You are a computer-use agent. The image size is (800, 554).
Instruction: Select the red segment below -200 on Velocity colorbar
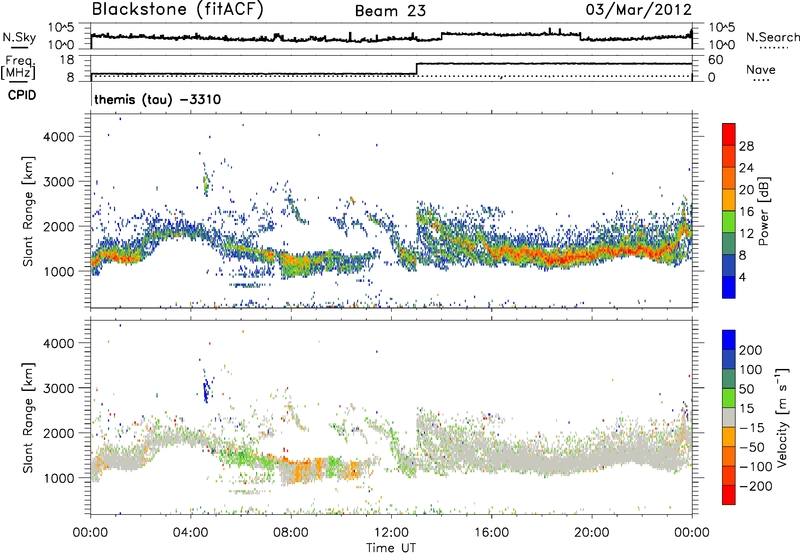(x=729, y=495)
